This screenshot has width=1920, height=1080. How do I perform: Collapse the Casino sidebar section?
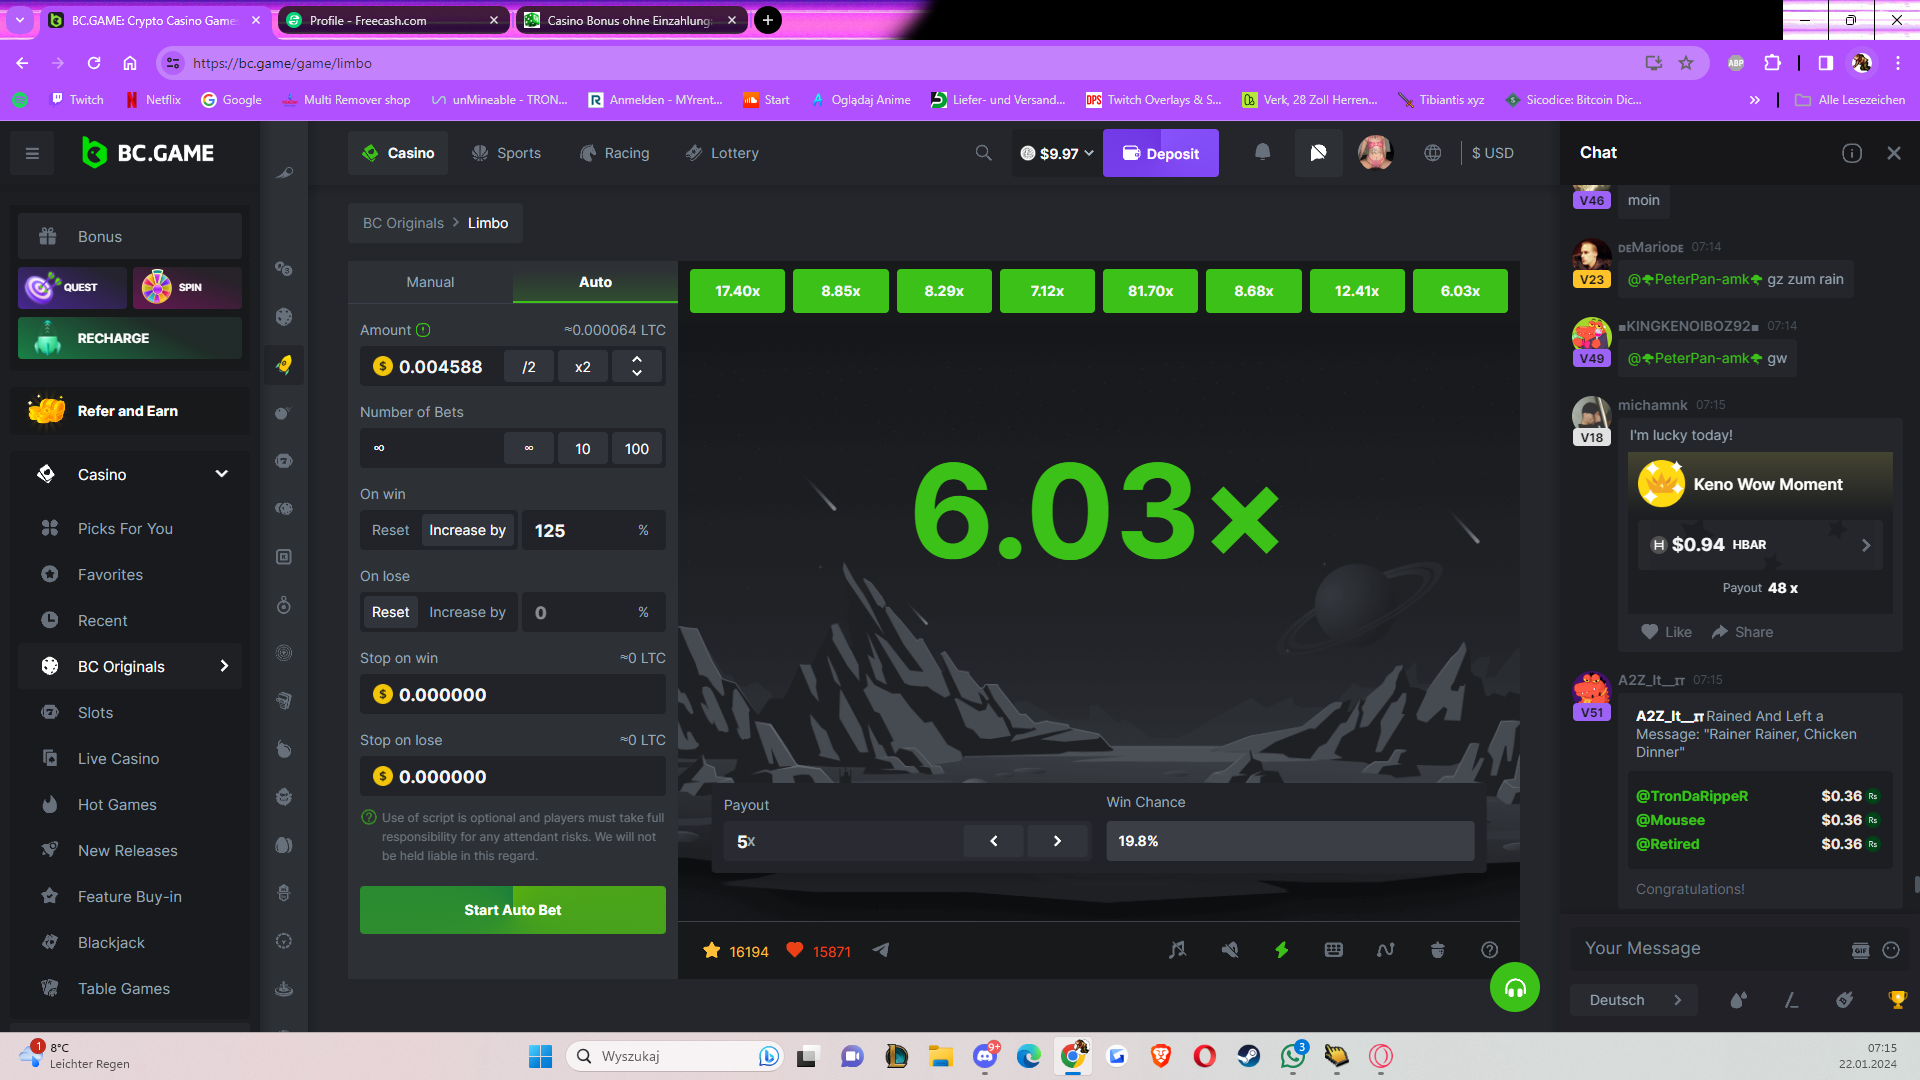click(222, 474)
